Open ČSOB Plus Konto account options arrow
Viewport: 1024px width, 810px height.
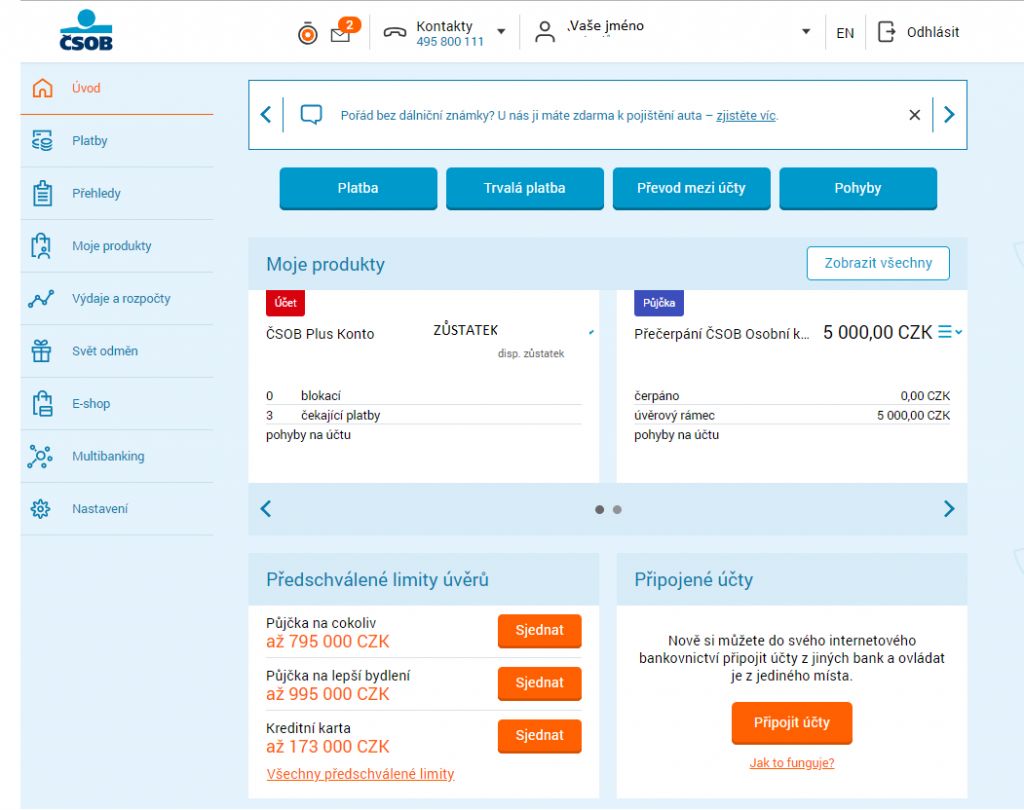pos(591,332)
